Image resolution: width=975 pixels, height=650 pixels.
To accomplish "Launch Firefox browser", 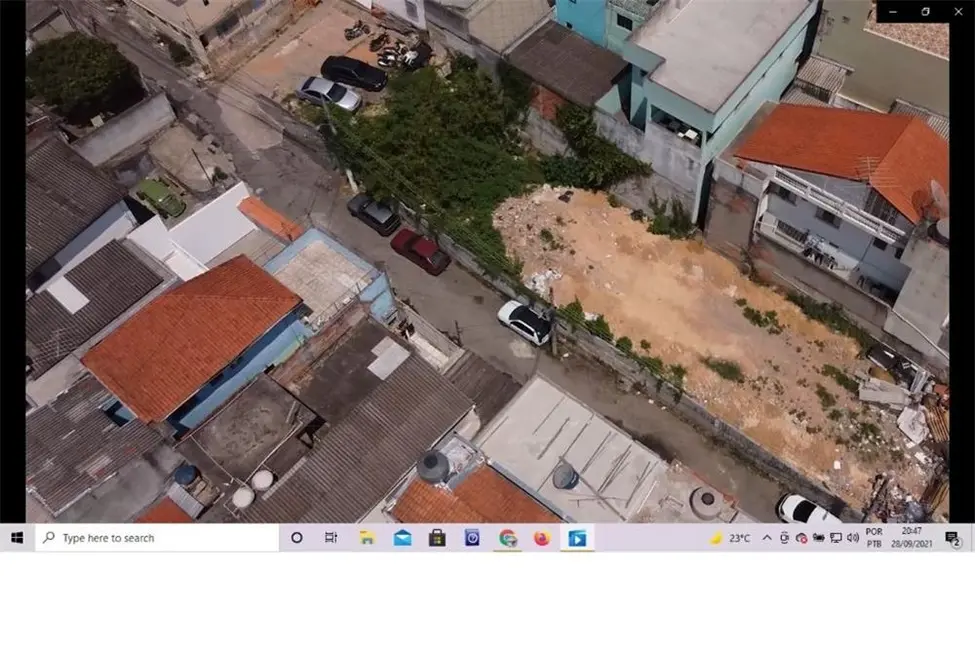I will coord(540,537).
